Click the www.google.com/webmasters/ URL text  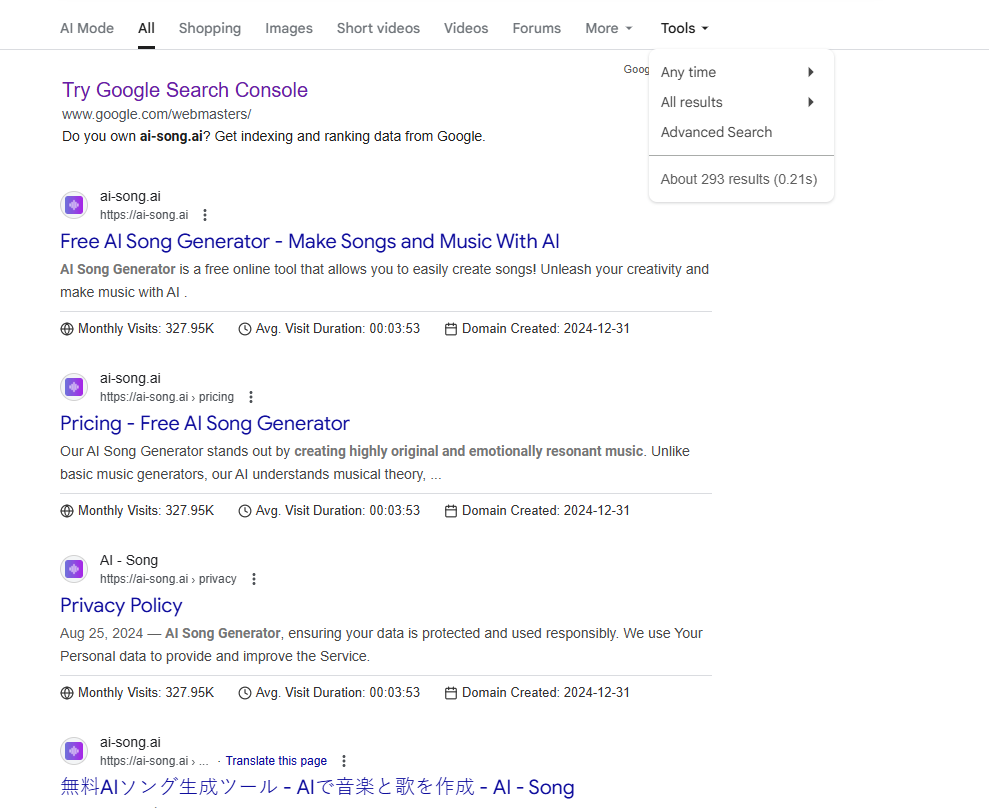click(156, 114)
